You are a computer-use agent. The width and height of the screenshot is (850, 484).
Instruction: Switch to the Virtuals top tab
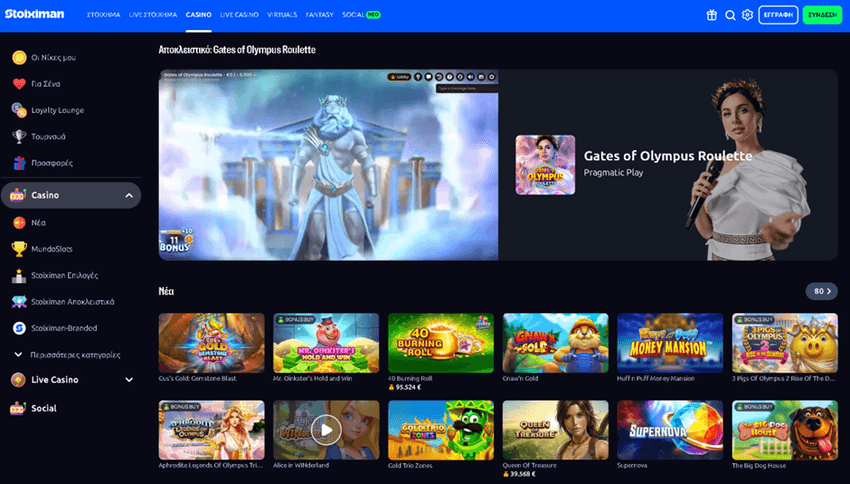(282, 15)
